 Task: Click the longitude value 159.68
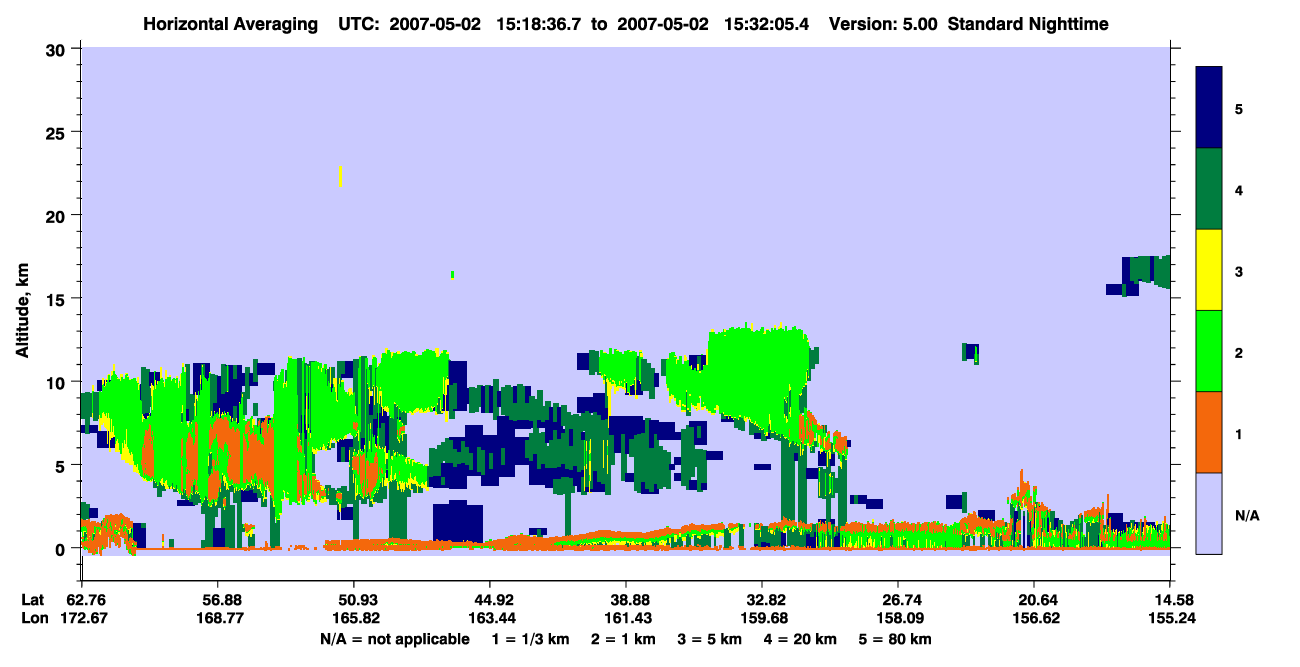(x=762, y=618)
